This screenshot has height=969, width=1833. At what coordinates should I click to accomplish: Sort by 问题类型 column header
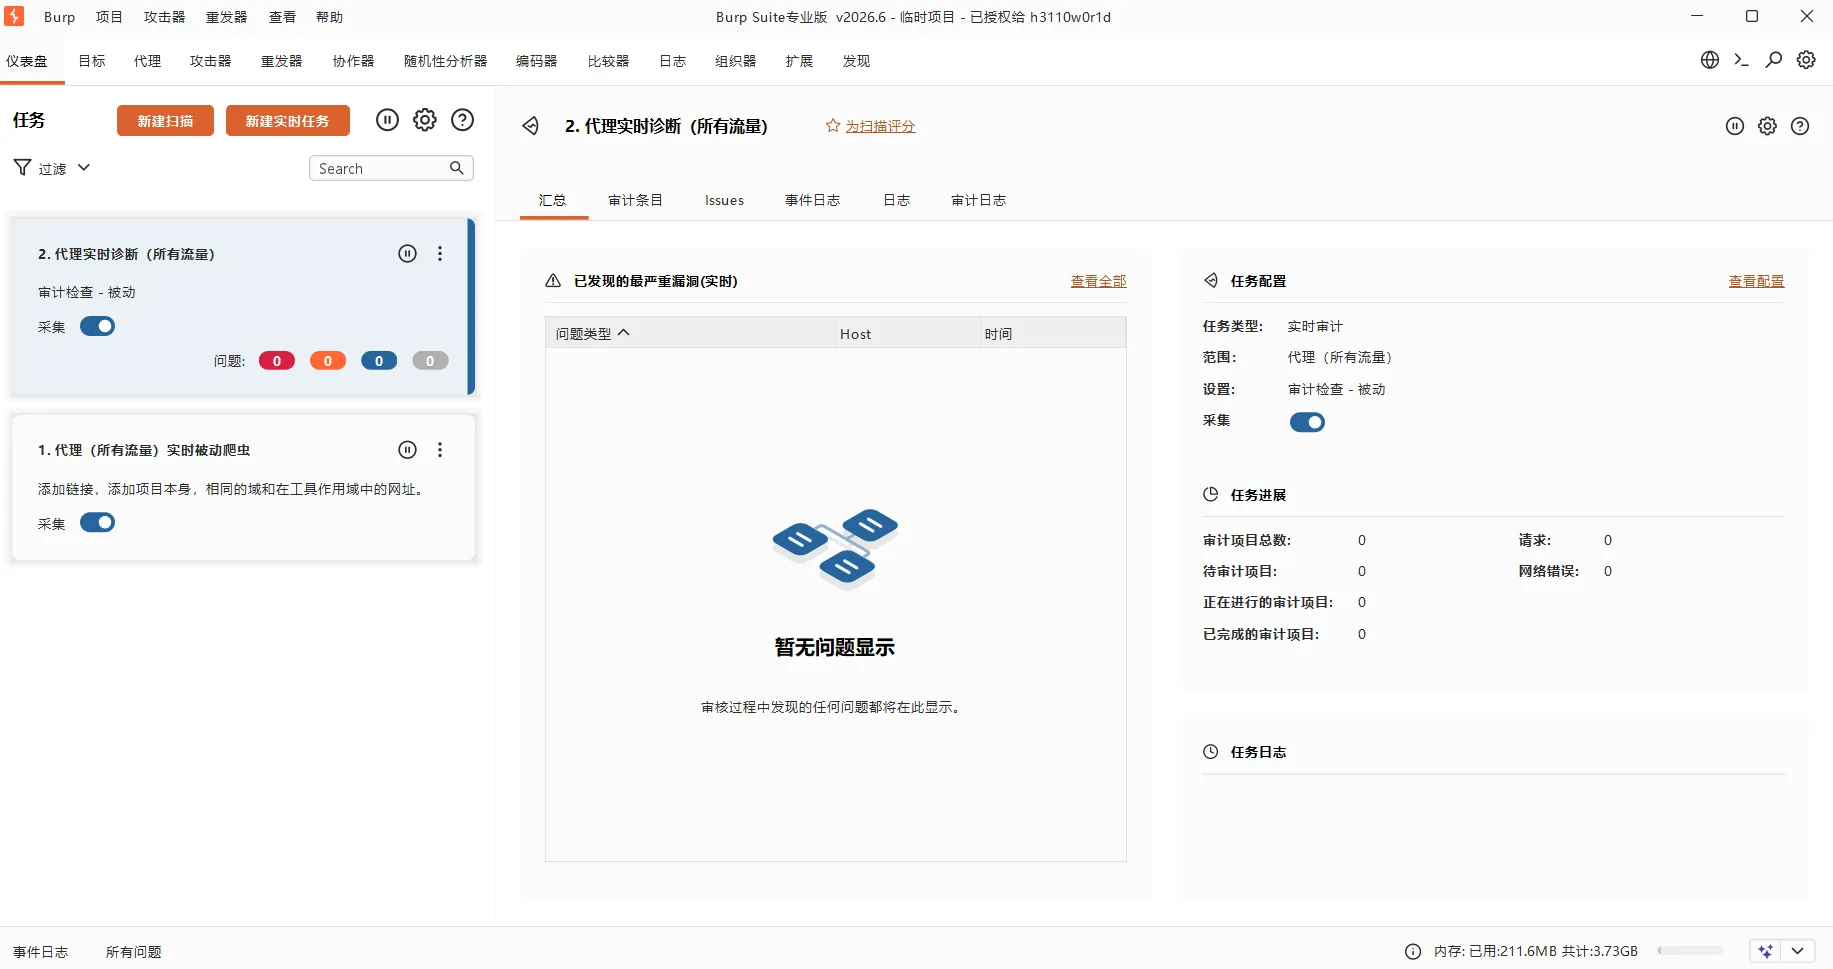[690, 333]
